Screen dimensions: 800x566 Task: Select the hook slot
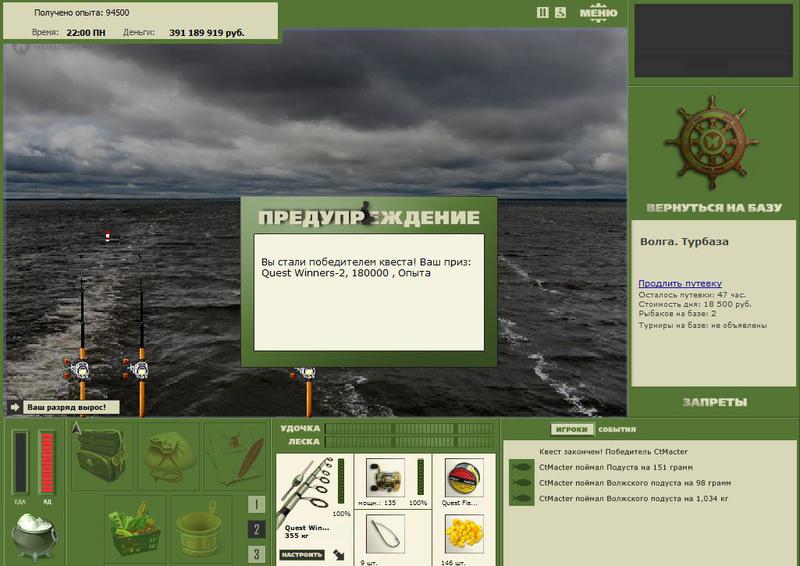[386, 534]
